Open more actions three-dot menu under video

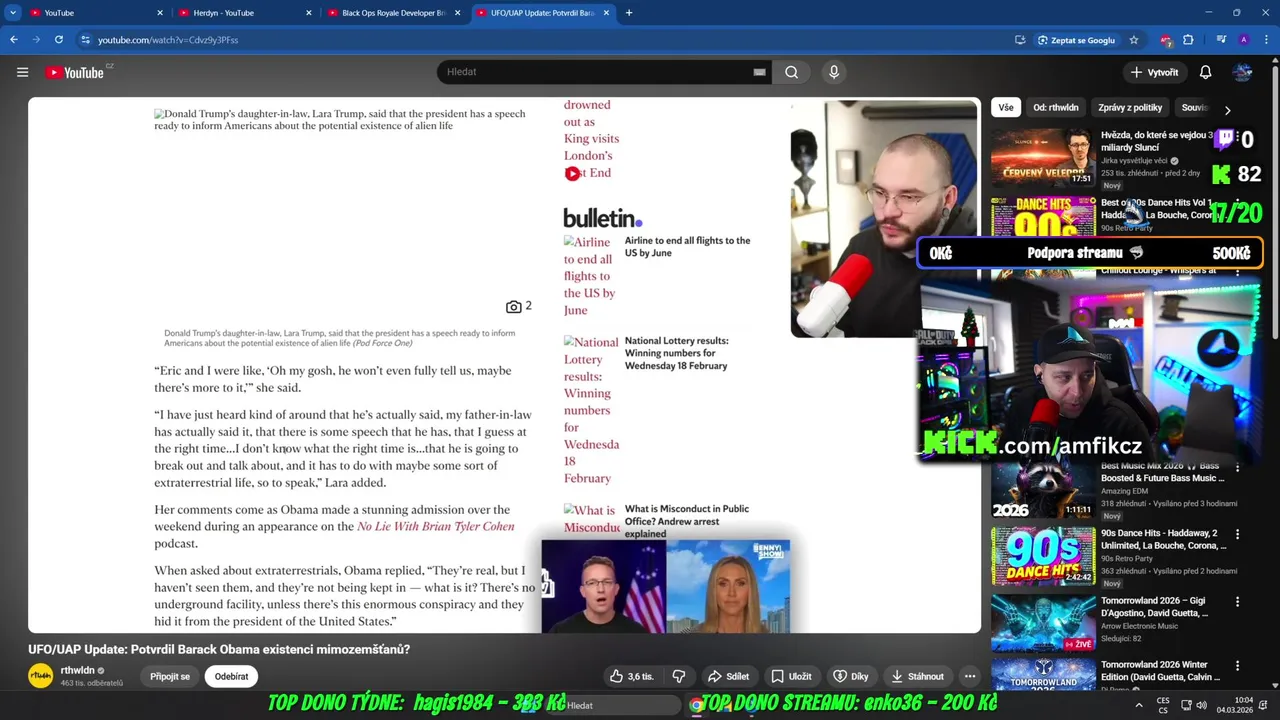[969, 676]
